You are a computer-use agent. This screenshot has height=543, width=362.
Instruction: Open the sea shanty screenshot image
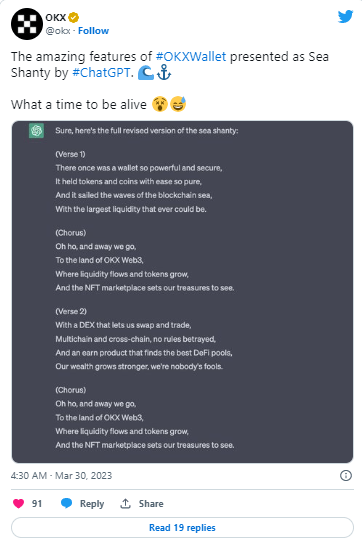[x=182, y=292]
